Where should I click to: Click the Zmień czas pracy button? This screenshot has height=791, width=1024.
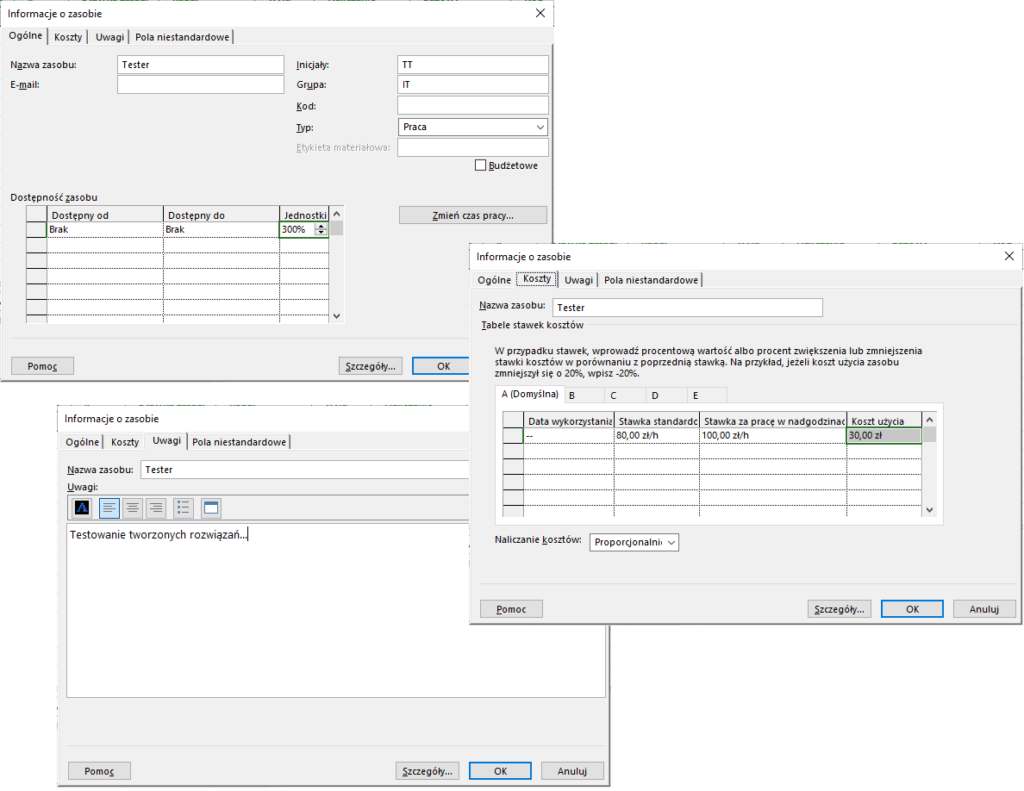coord(472,215)
